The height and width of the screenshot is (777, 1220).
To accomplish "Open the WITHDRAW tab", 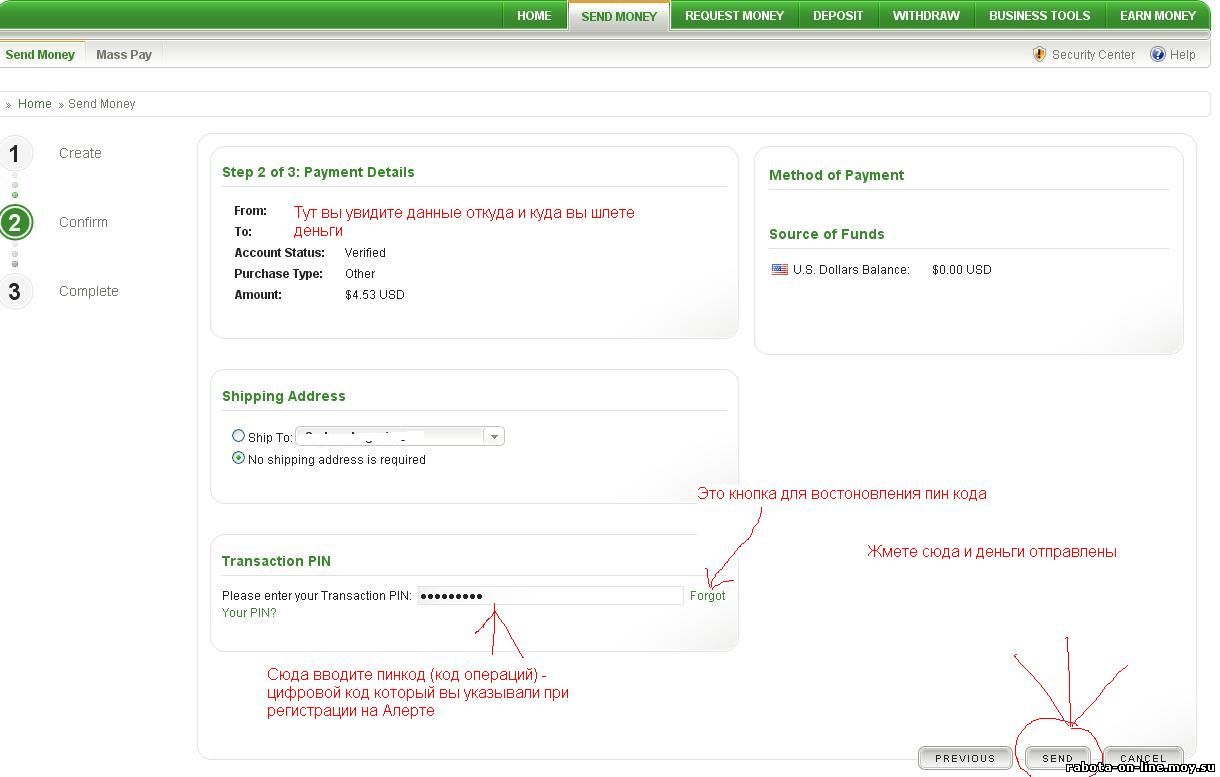I will point(925,16).
